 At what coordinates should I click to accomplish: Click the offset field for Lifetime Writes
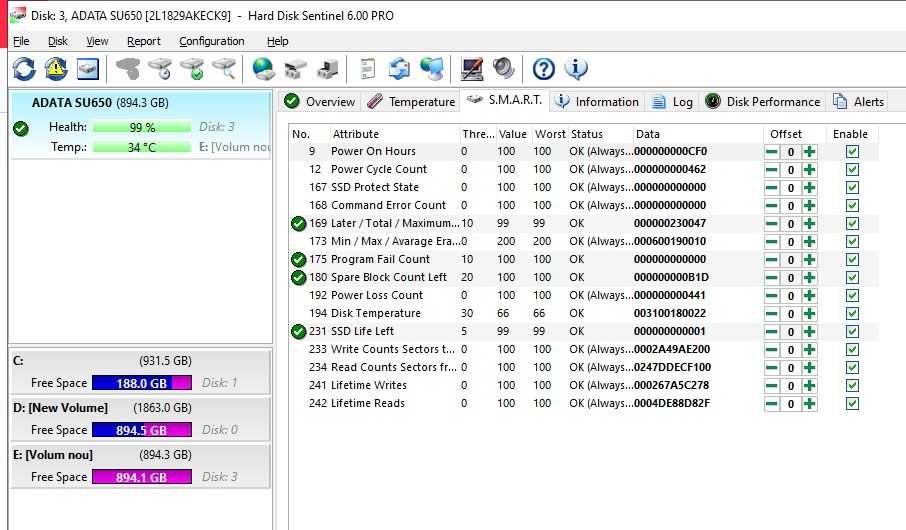[790, 386]
